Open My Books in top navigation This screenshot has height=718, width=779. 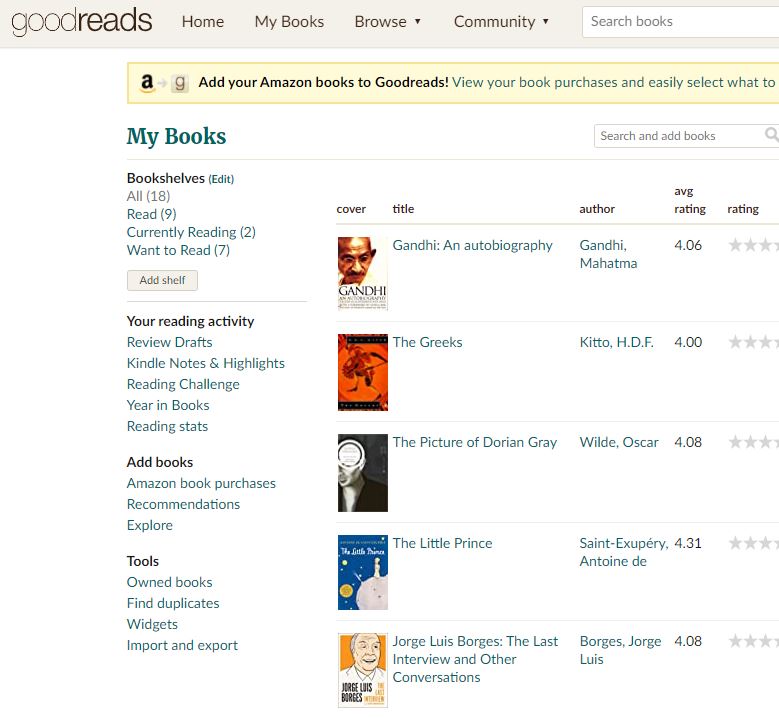pyautogui.click(x=289, y=22)
